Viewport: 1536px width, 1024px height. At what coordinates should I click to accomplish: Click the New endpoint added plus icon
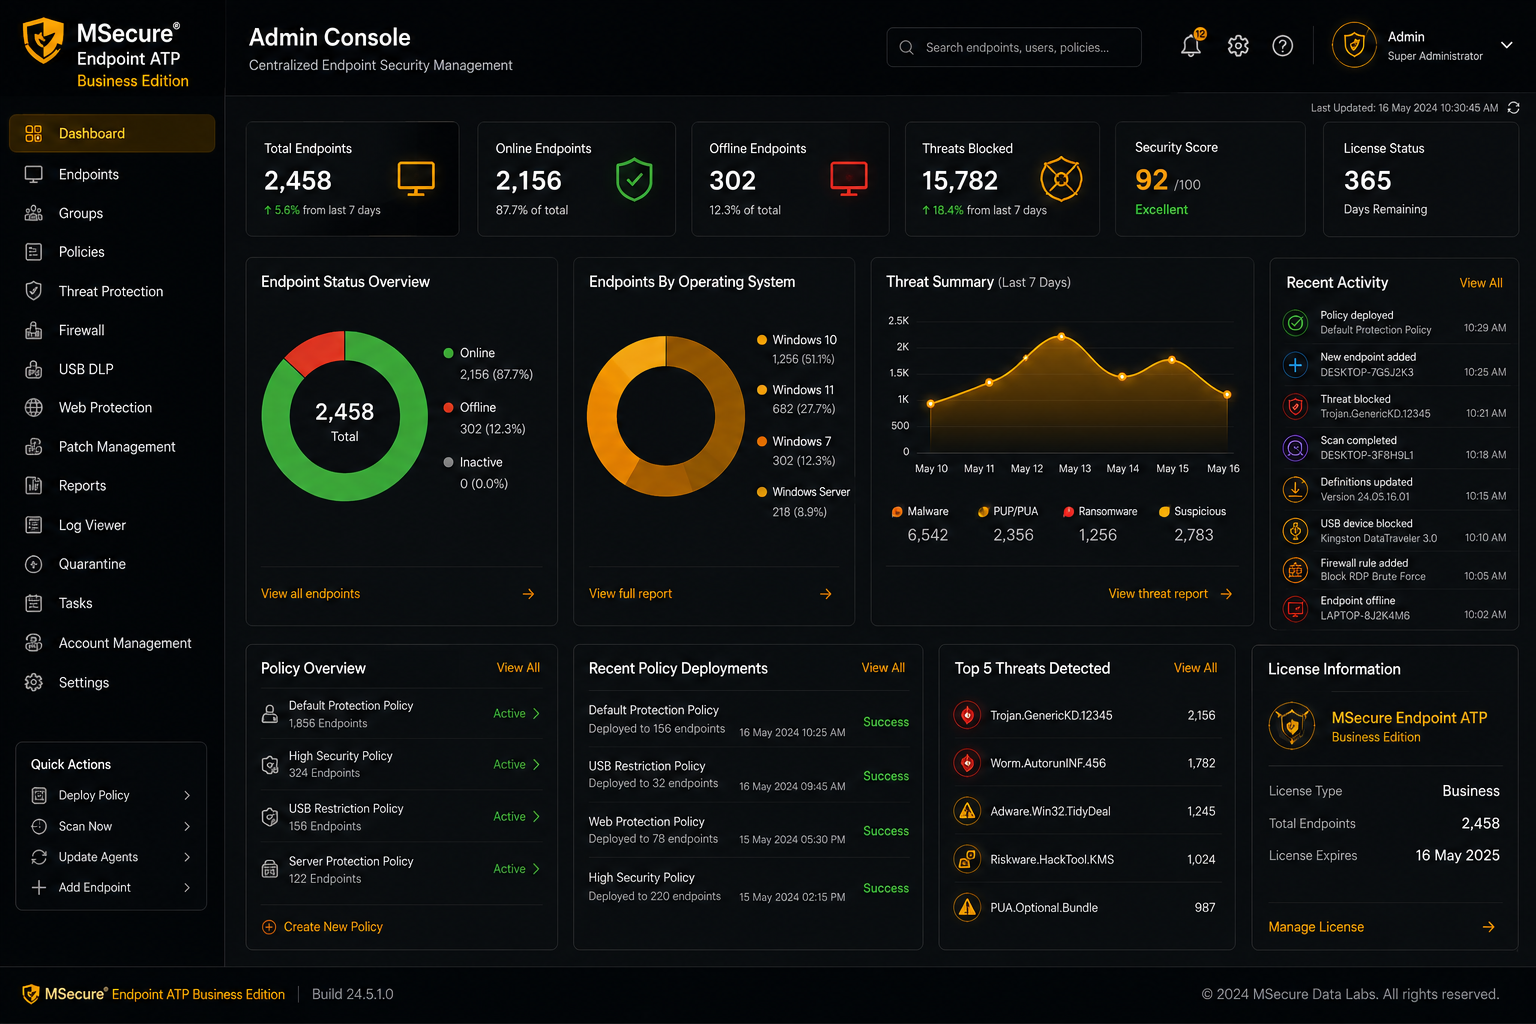pyautogui.click(x=1295, y=365)
